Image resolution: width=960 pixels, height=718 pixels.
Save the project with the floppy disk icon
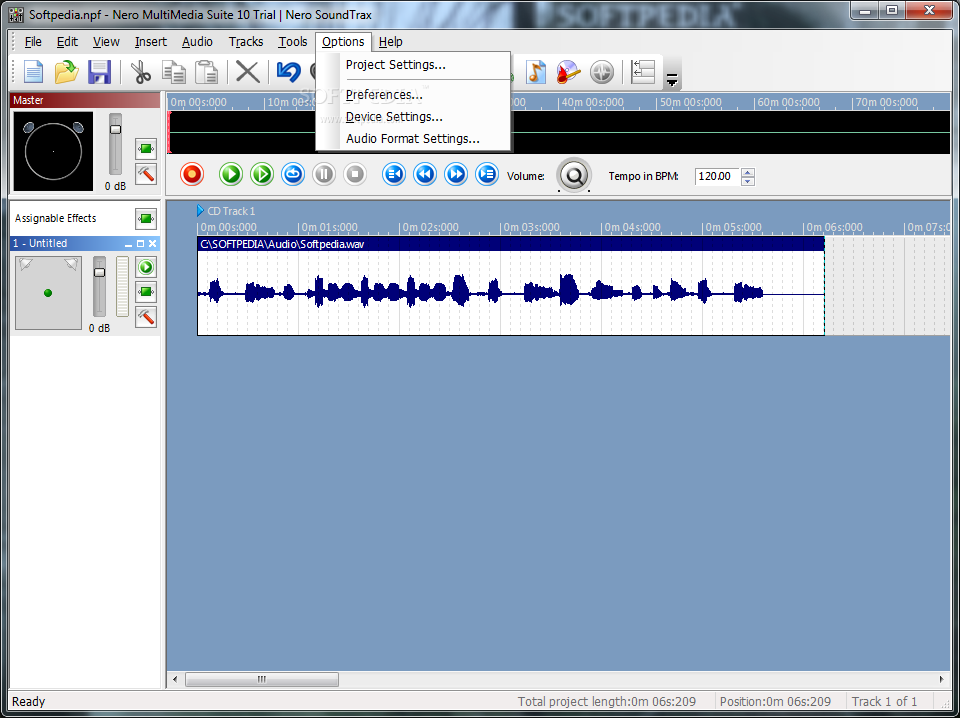99,72
